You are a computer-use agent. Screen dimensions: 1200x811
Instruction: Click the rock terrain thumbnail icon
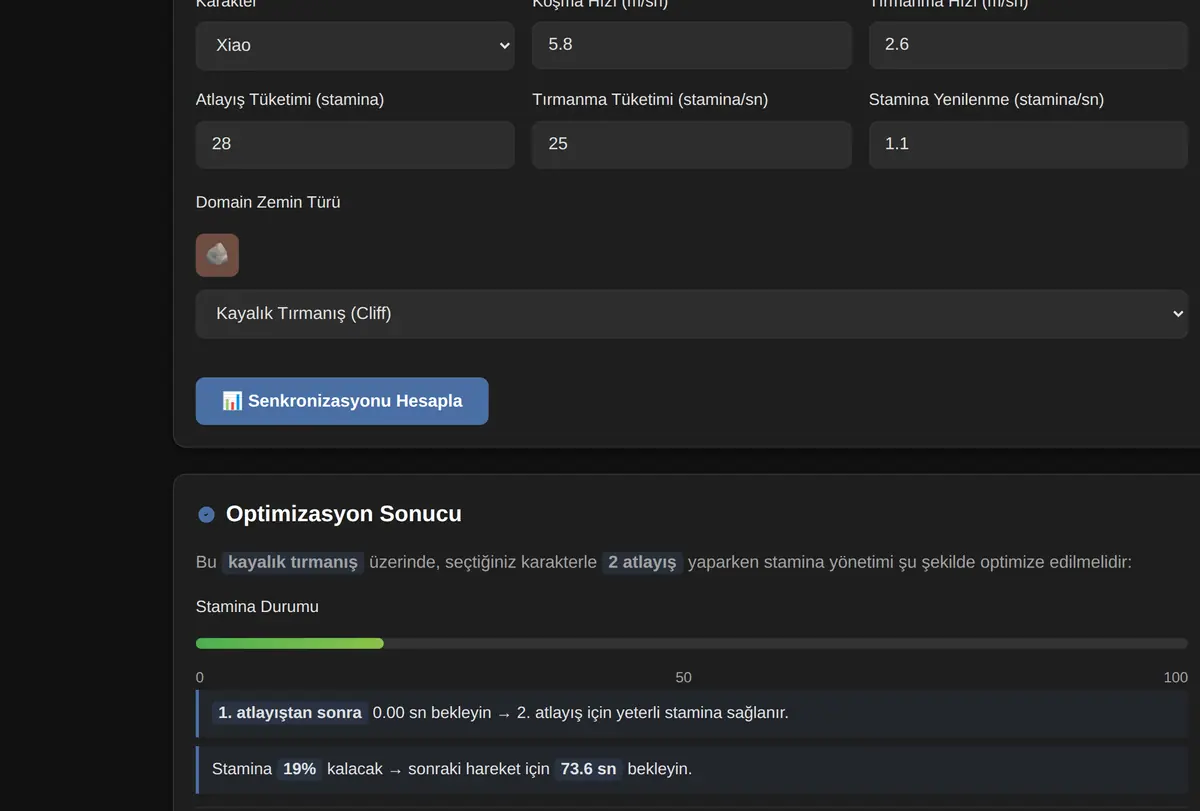[x=217, y=255]
